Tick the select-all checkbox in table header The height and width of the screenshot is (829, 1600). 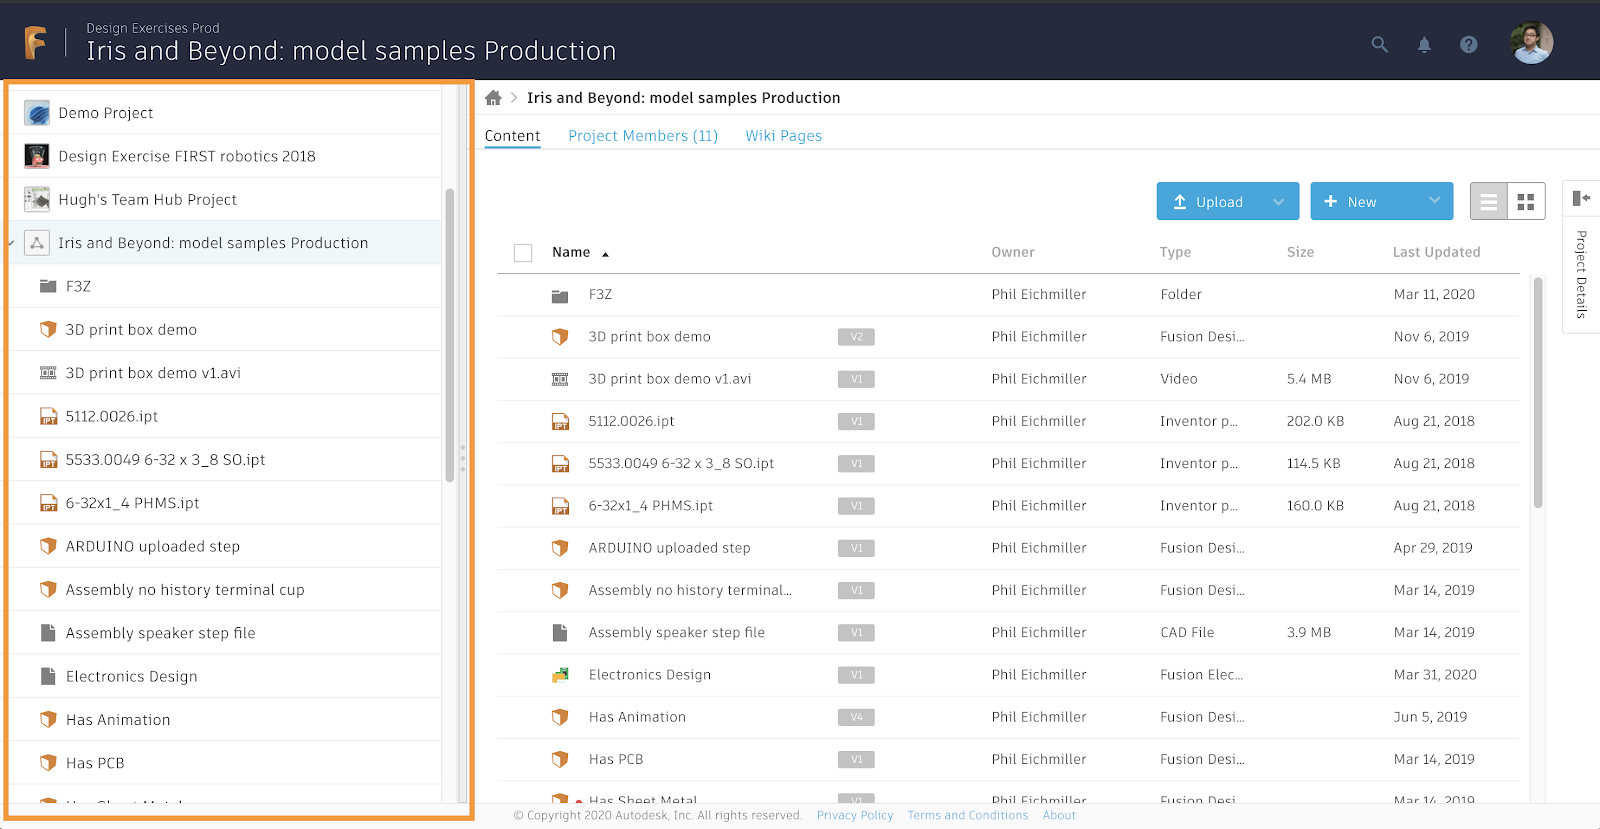click(x=523, y=253)
